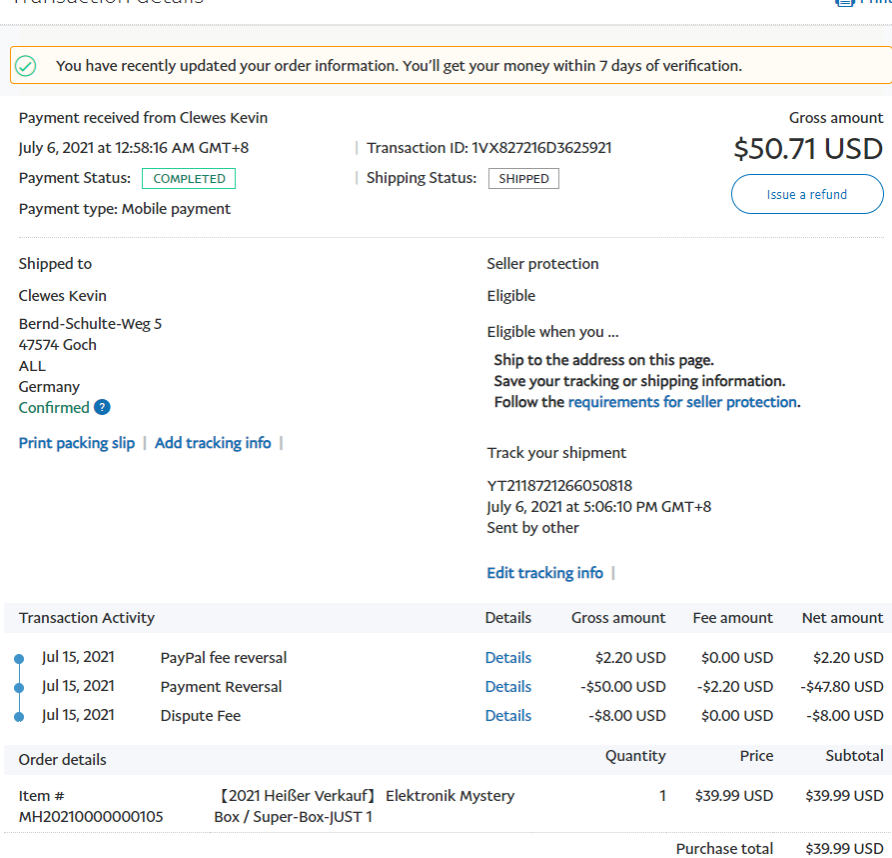Screen dimensions: 892x858
Task: Click the item number MH20210000000105
Action: (x=91, y=817)
